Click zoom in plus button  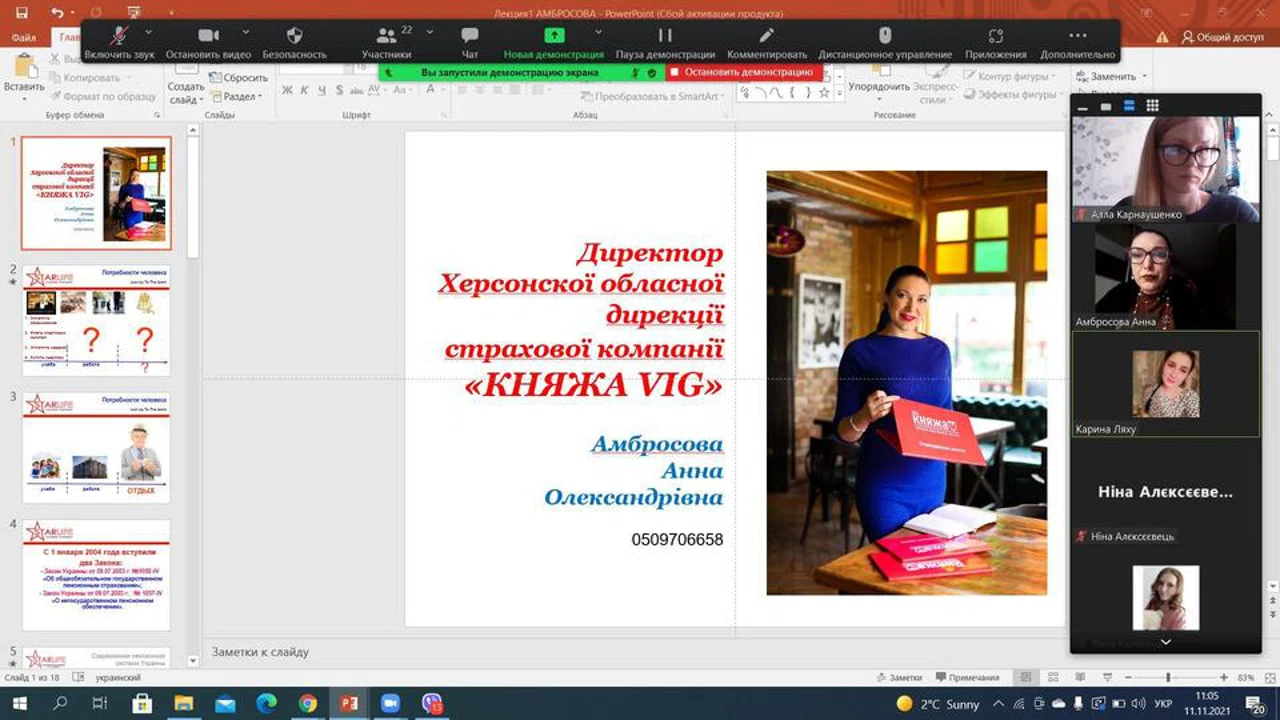click(1222, 677)
